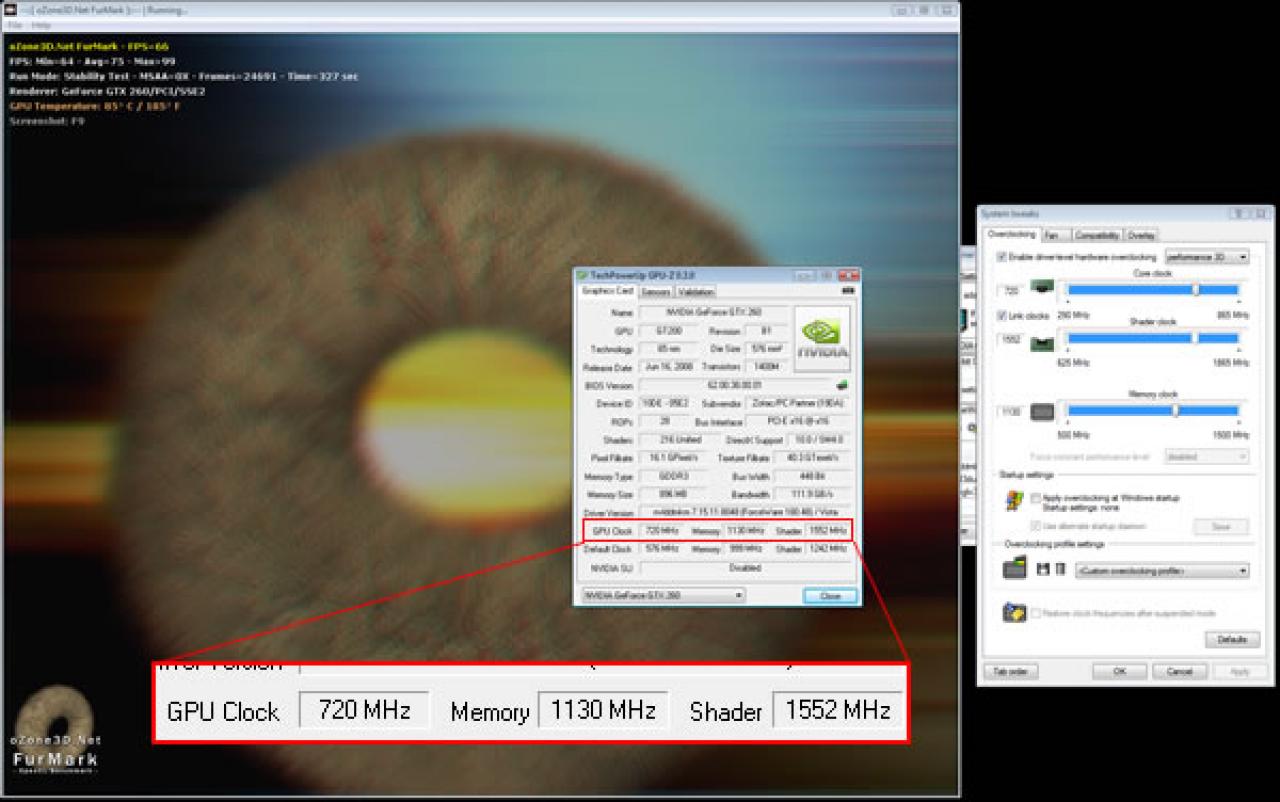This screenshot has width=1280, height=802.
Task: Click the memory clock chip icon
Action: tap(1041, 411)
